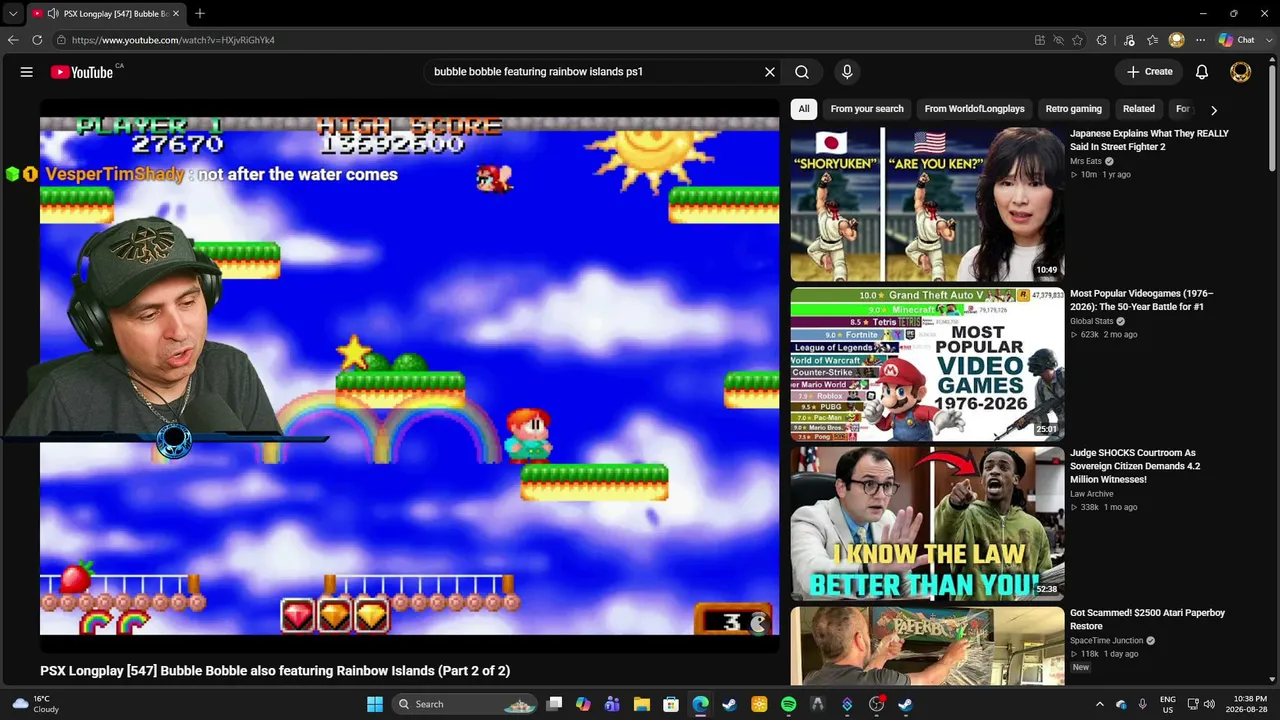Select the All filter chip

[x=804, y=109]
